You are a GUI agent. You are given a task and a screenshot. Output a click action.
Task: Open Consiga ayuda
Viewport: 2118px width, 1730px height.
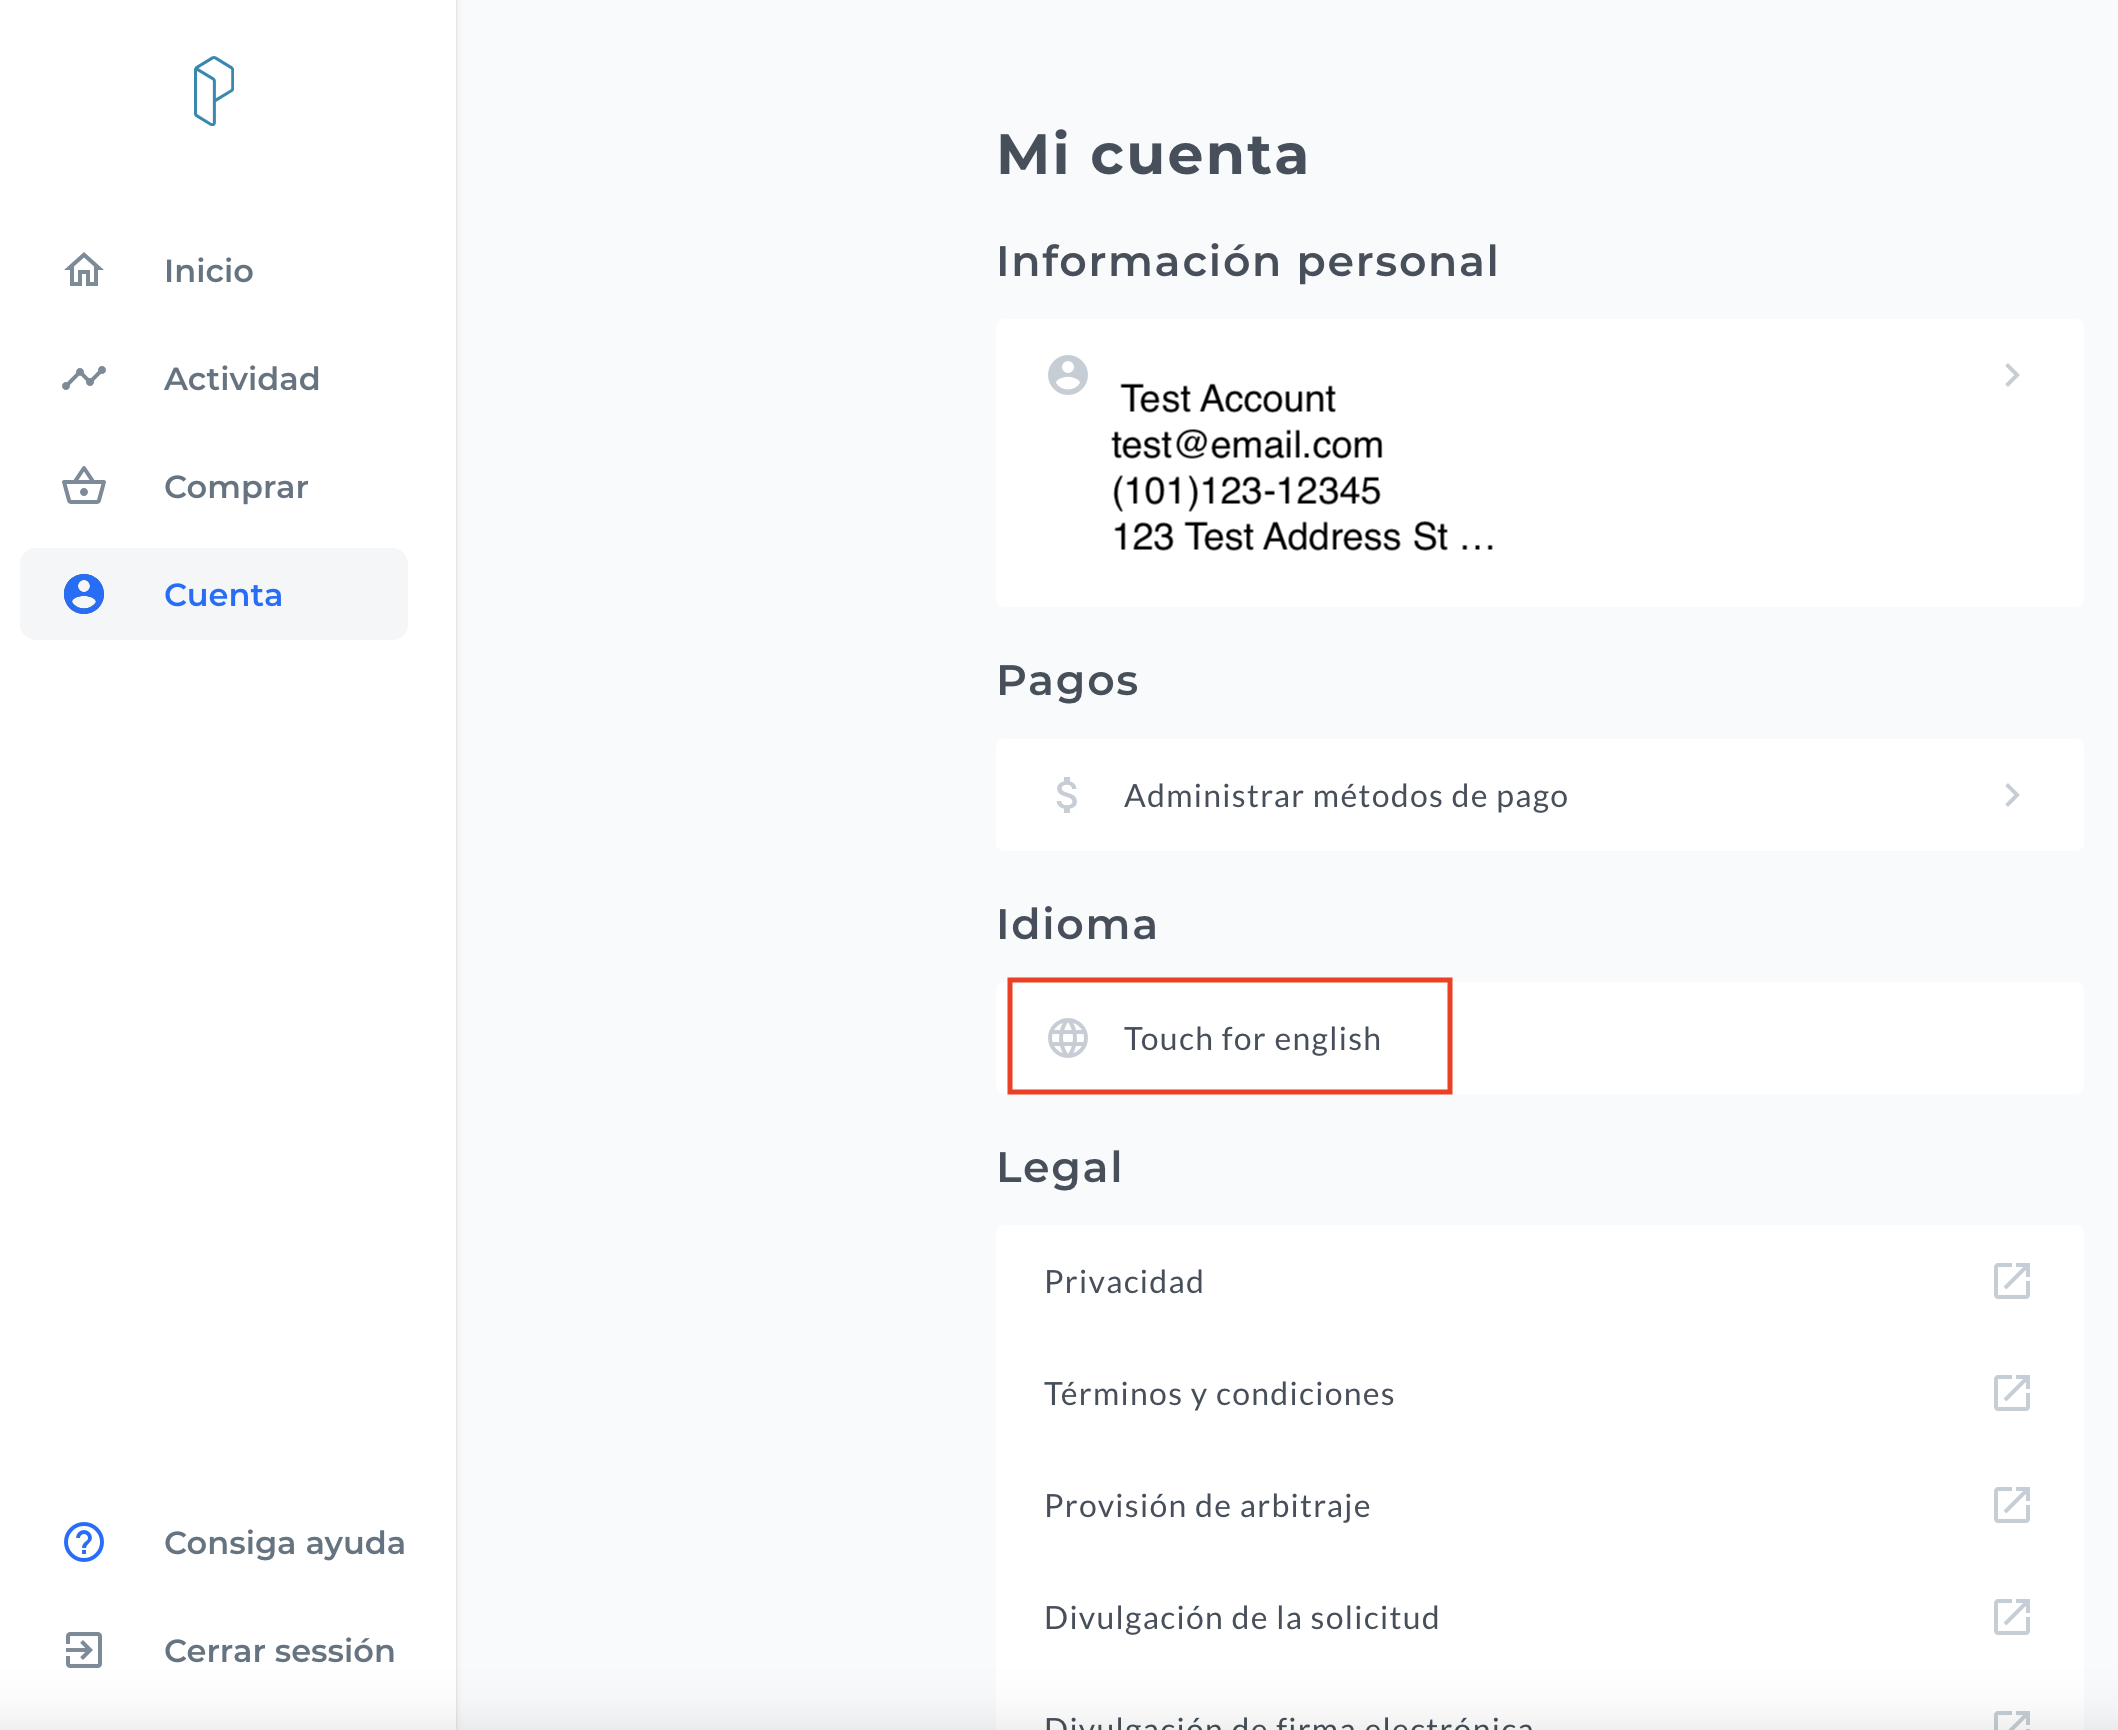[x=214, y=1542]
